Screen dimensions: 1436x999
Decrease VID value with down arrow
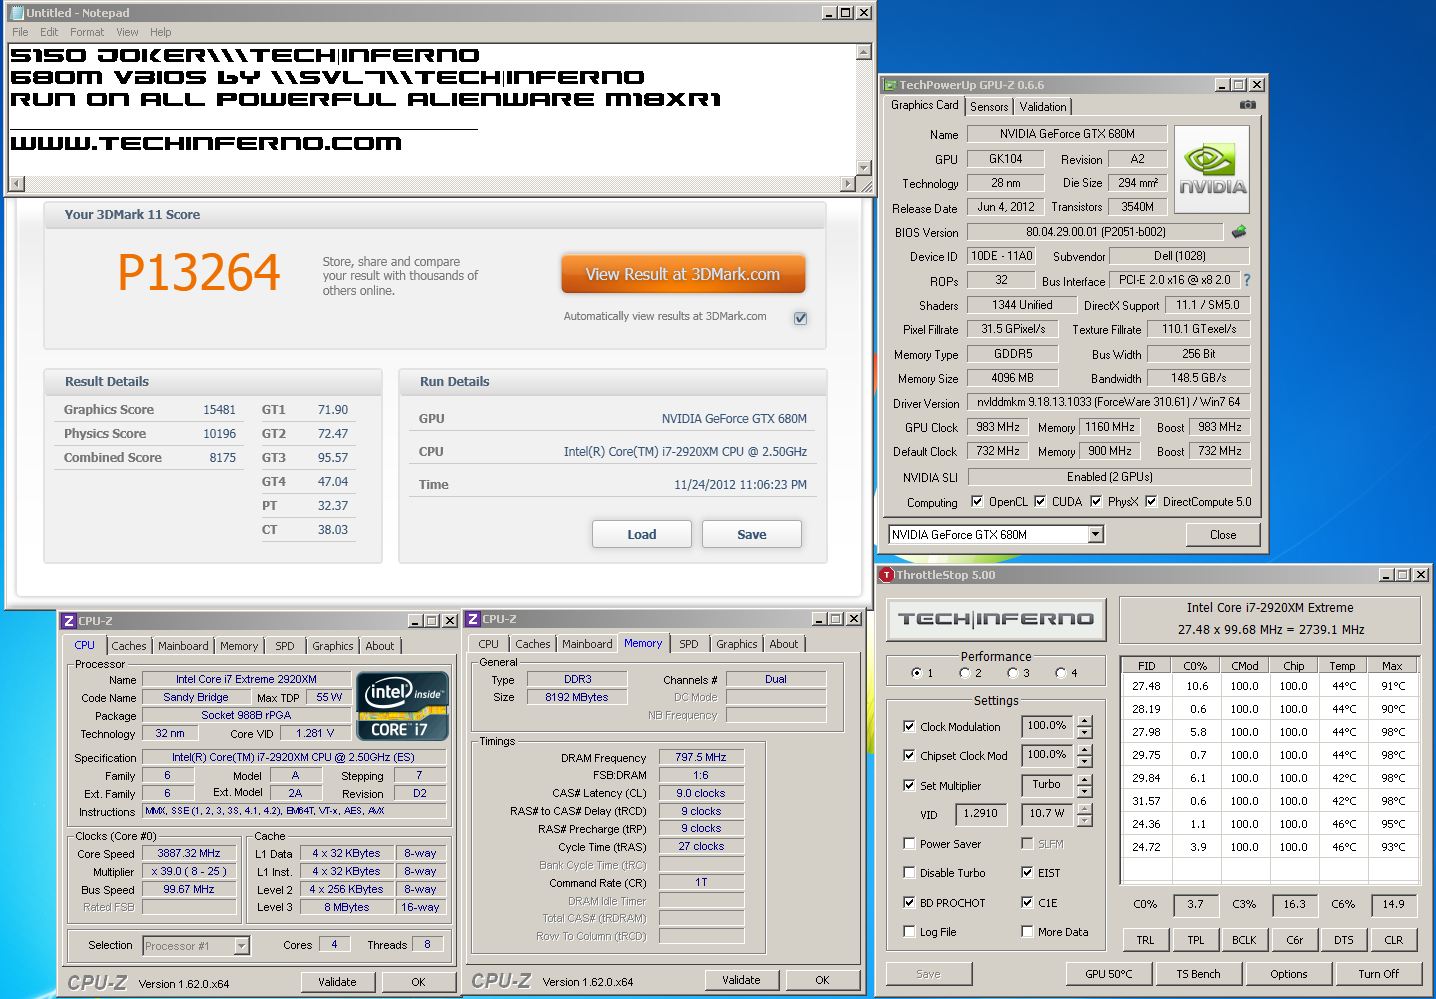pos(1085,821)
